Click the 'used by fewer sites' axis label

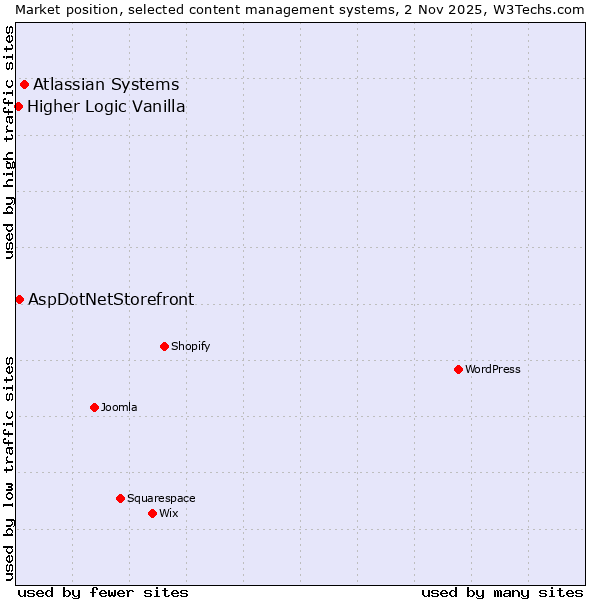tap(103, 592)
